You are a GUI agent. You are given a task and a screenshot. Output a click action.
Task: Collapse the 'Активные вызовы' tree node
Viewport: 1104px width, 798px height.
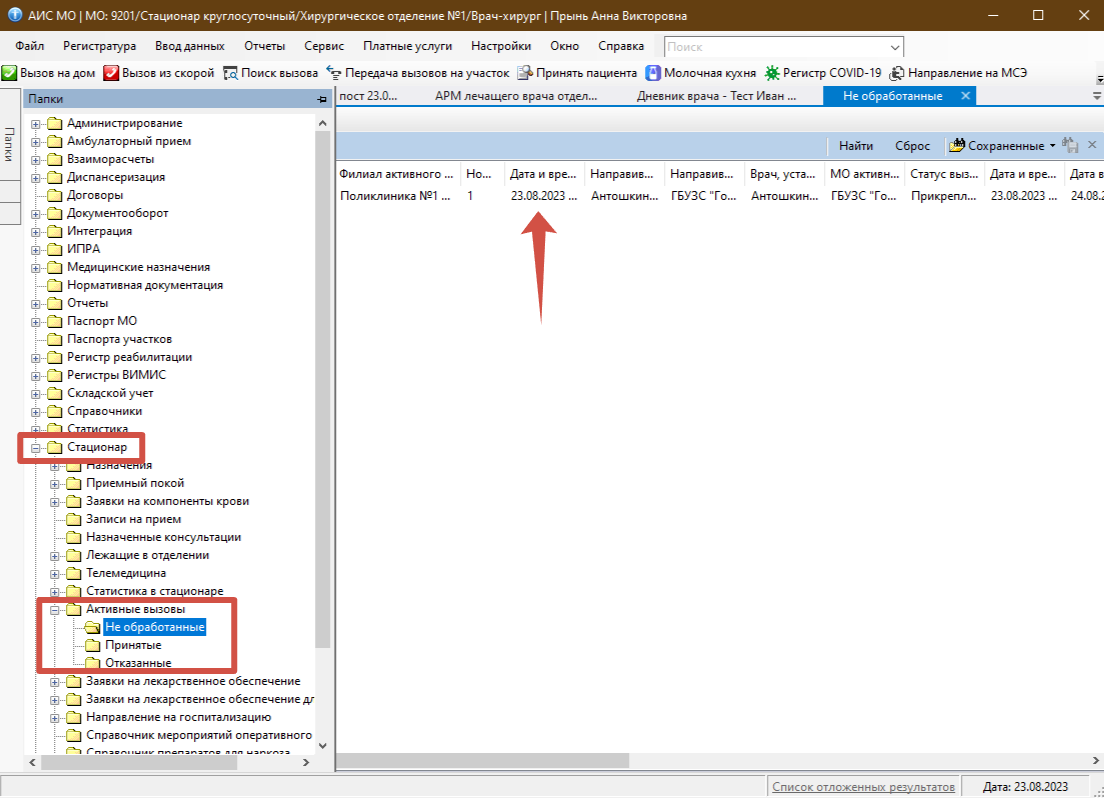pyautogui.click(x=55, y=610)
